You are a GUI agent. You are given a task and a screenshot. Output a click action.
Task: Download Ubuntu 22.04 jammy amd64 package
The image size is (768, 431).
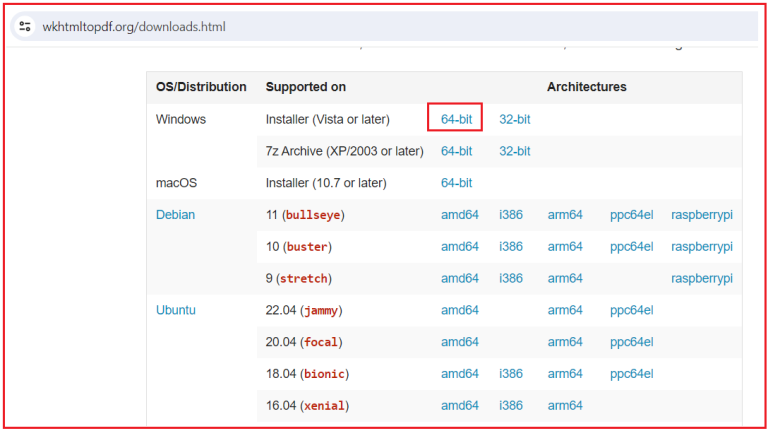460,310
